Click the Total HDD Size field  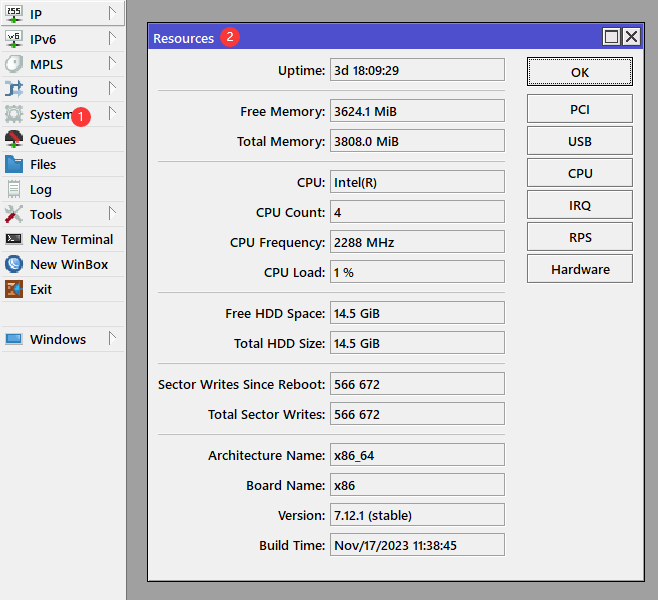coord(417,343)
